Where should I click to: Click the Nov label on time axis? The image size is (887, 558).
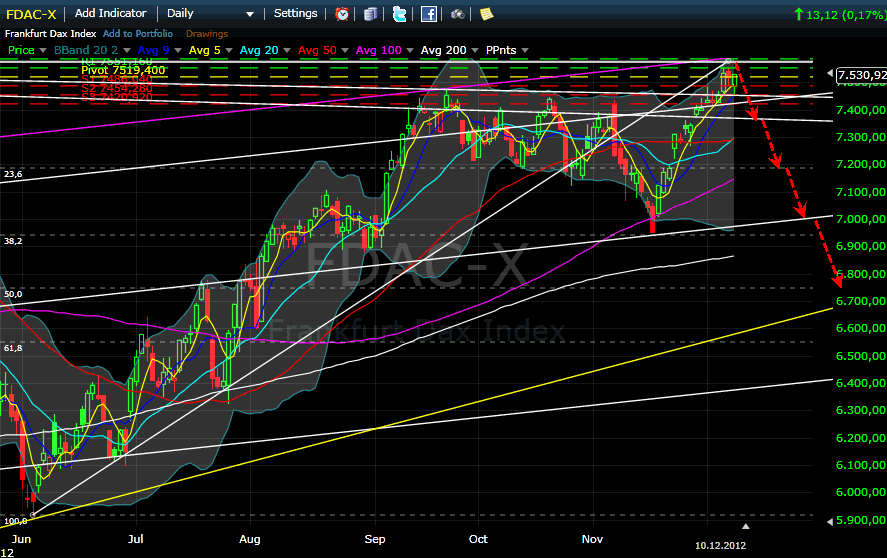[592, 539]
